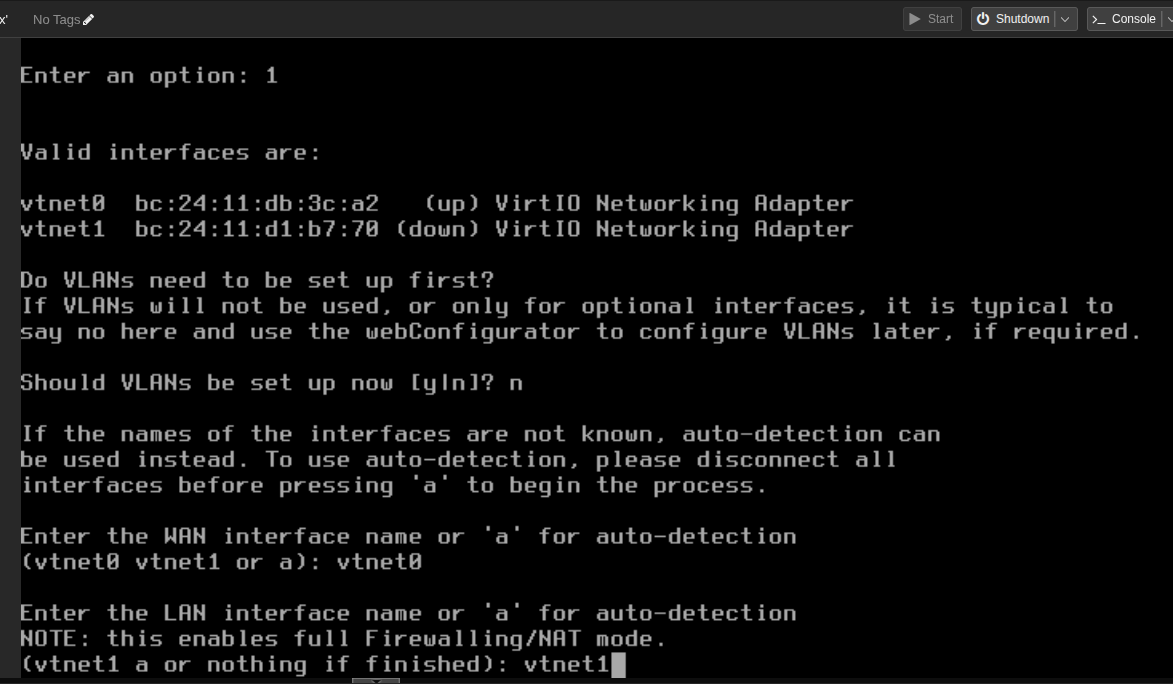Expand the noVNC toolbar handle at screen bottom
Image resolution: width=1173 pixels, height=684 pixels.
coord(377,680)
